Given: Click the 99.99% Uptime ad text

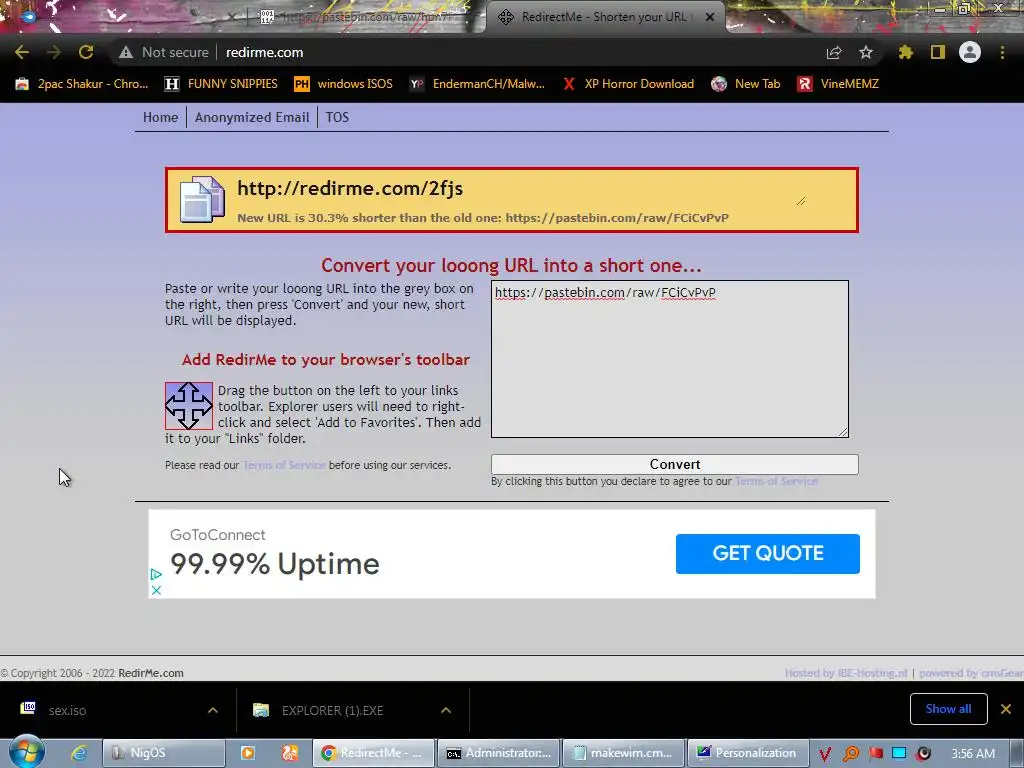Looking at the screenshot, I should tap(274, 564).
